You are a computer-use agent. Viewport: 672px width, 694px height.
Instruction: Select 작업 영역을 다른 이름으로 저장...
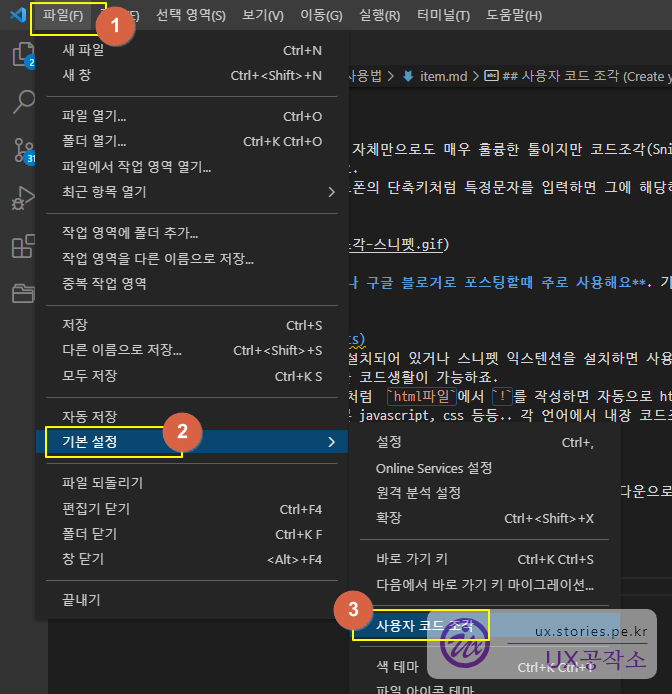click(192, 258)
